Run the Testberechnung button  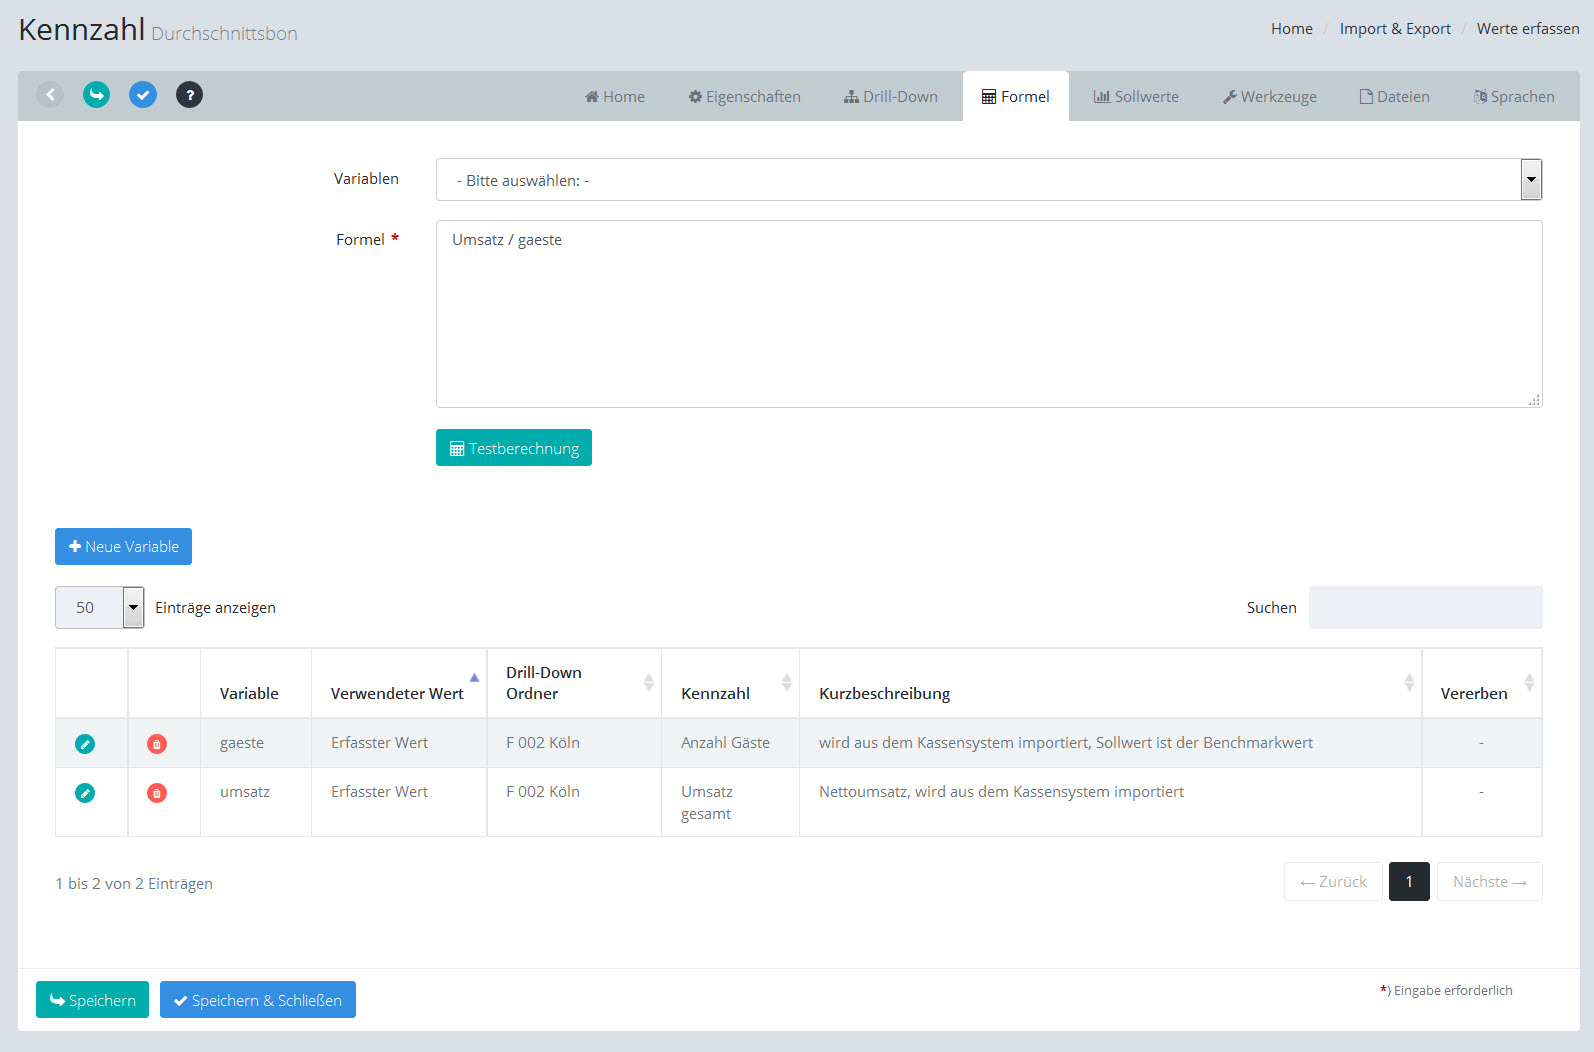514,448
